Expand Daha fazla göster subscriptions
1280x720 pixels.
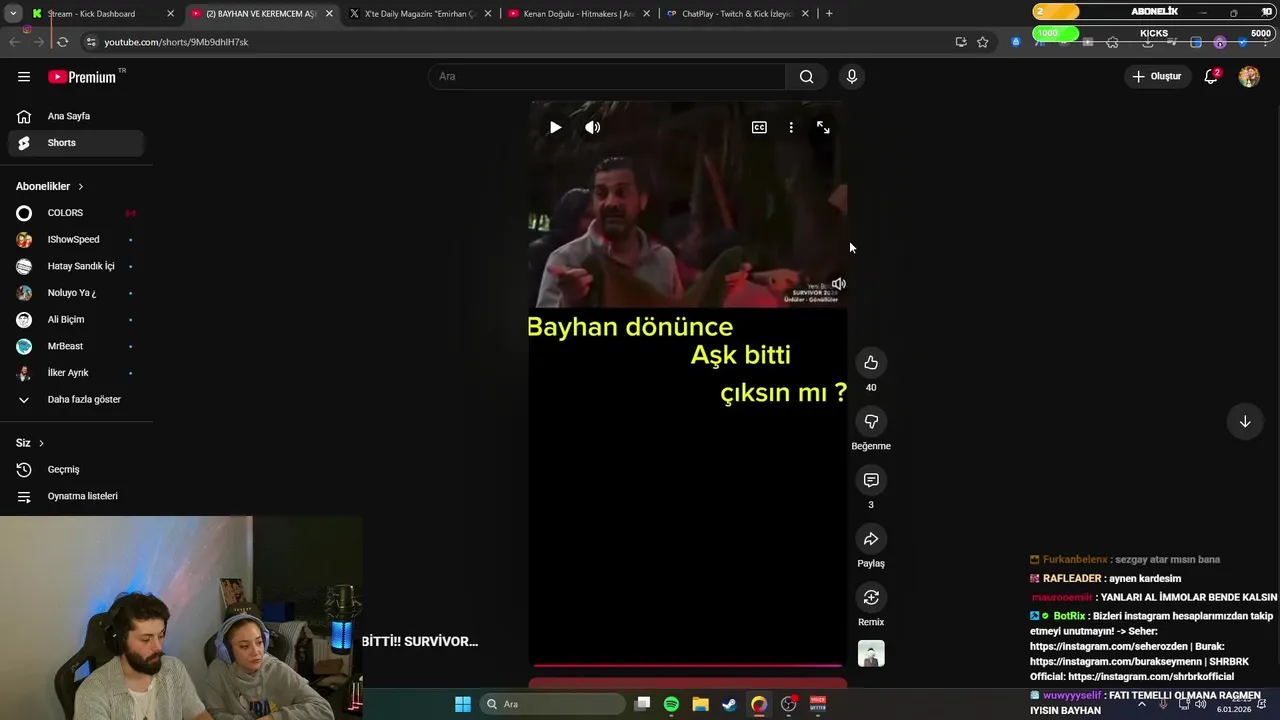pyautogui.click(x=76, y=400)
